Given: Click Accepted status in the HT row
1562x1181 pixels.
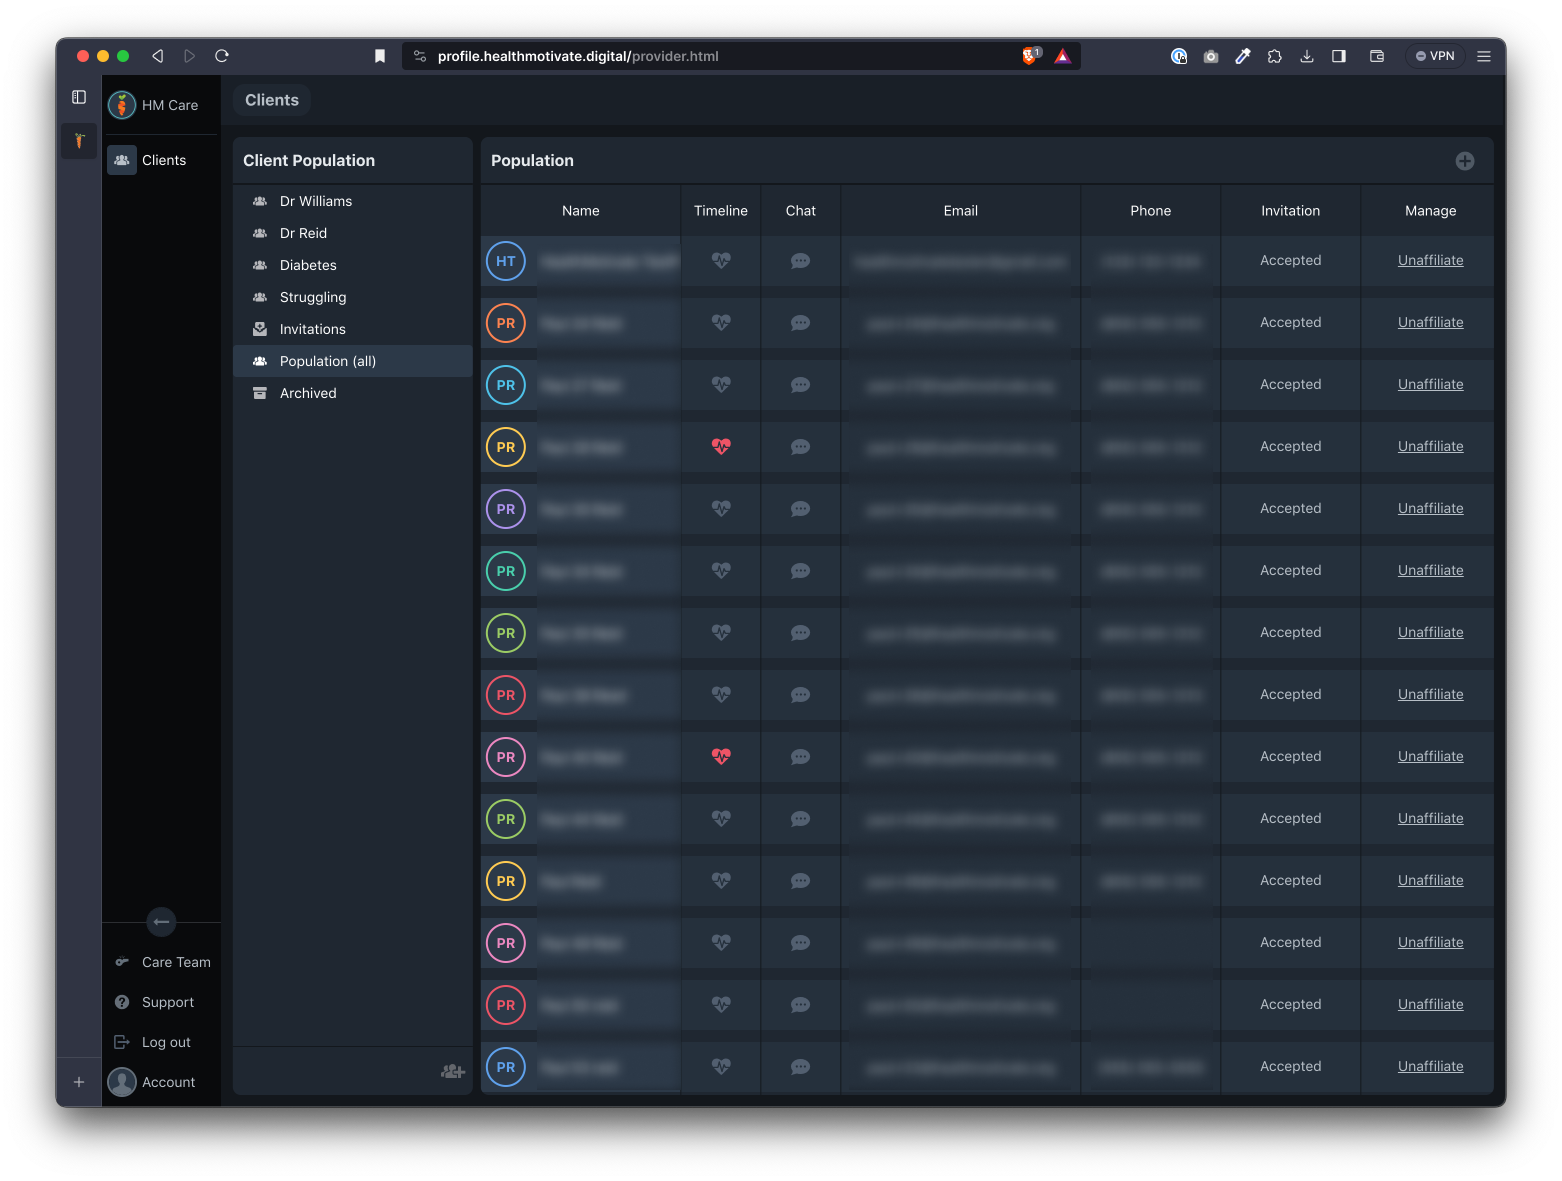Looking at the screenshot, I should point(1291,260).
